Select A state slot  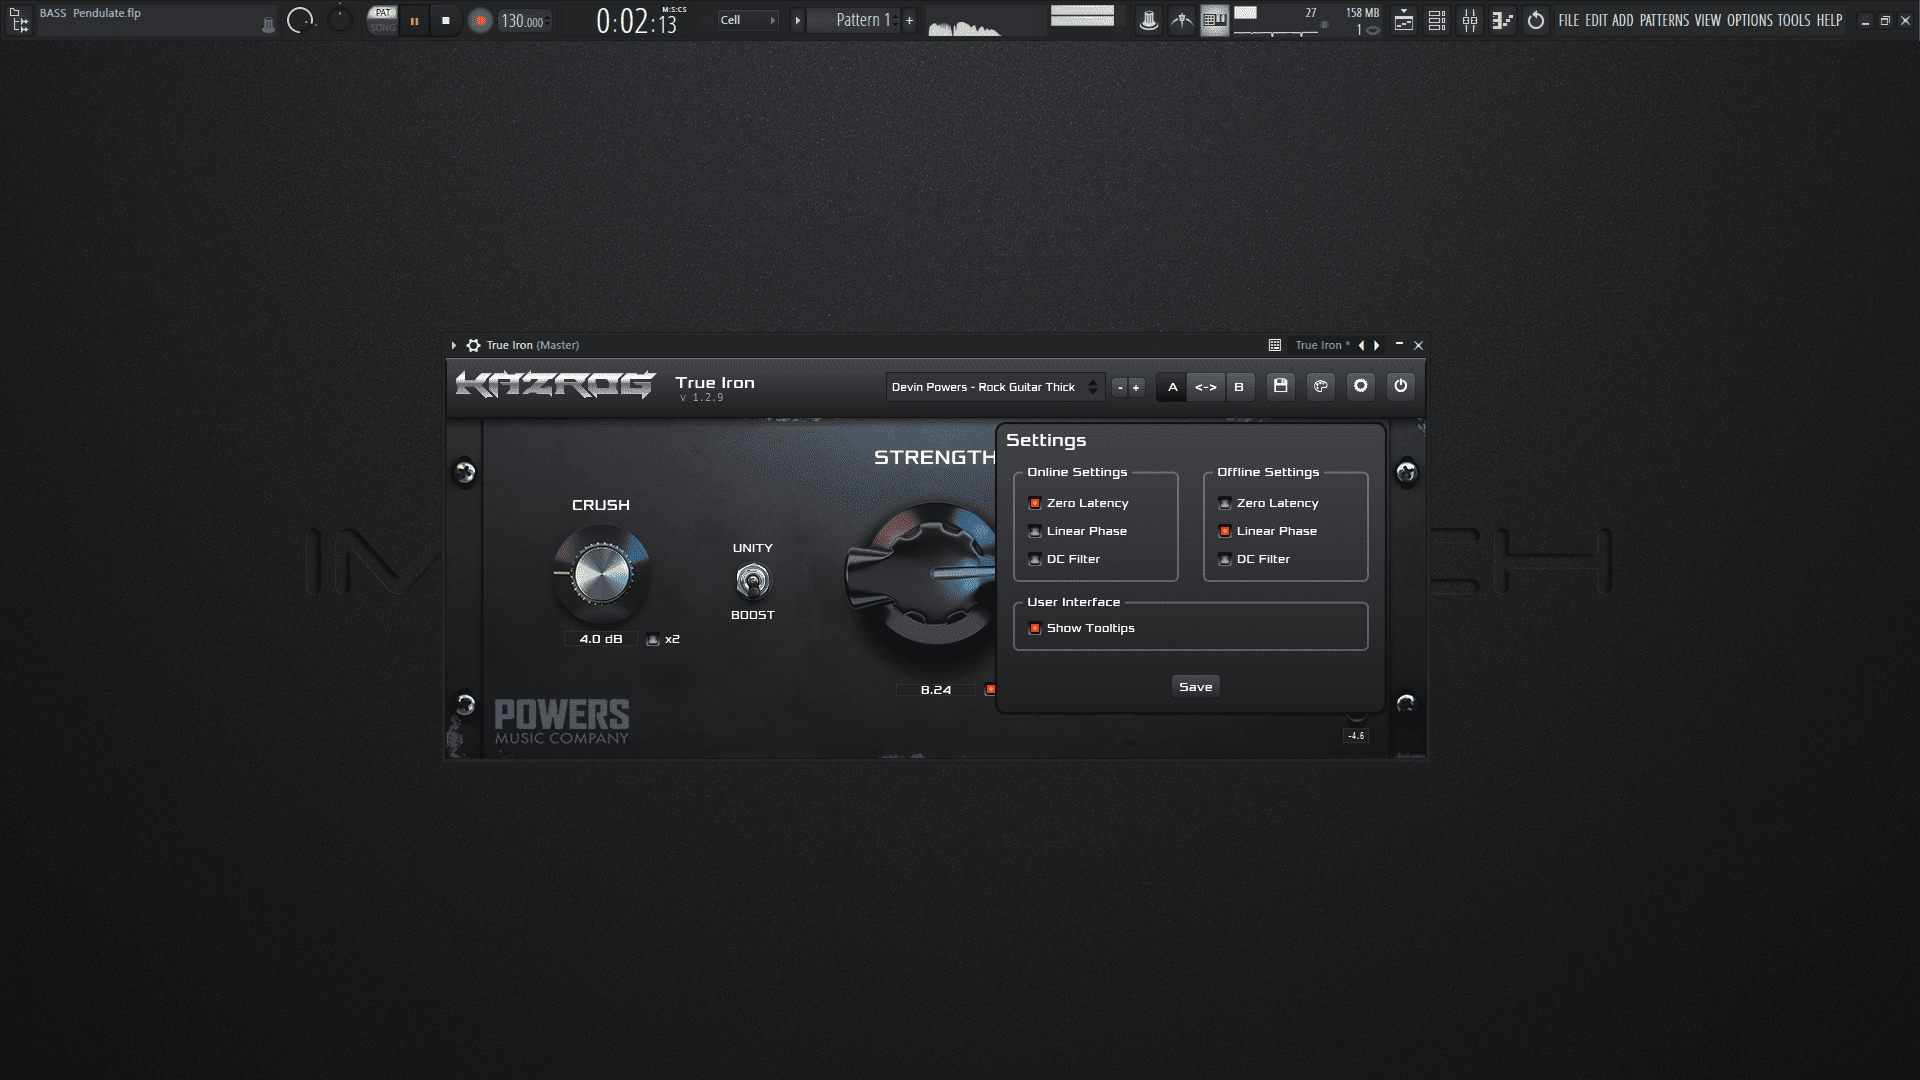tap(1172, 387)
